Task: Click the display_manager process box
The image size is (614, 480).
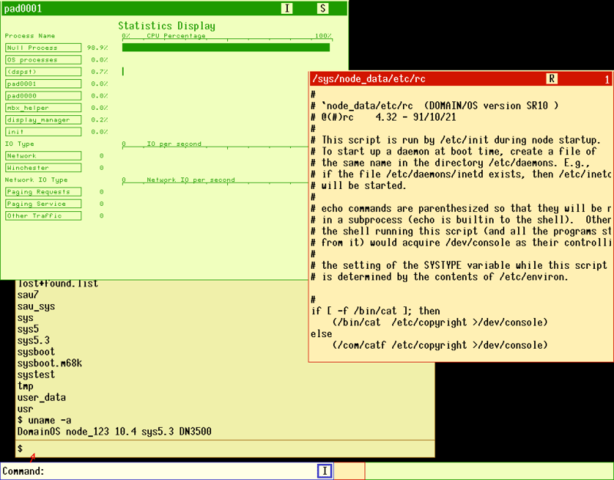Action: coord(43,120)
